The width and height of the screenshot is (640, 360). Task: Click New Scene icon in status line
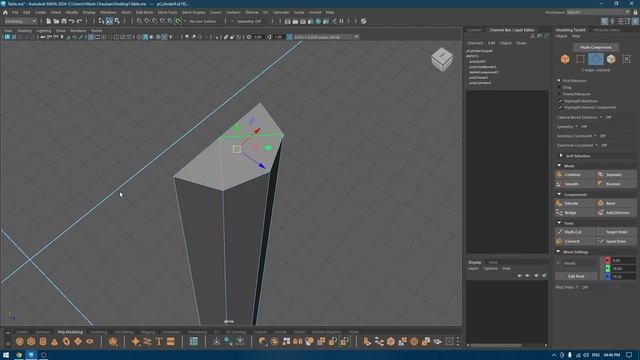49,21
